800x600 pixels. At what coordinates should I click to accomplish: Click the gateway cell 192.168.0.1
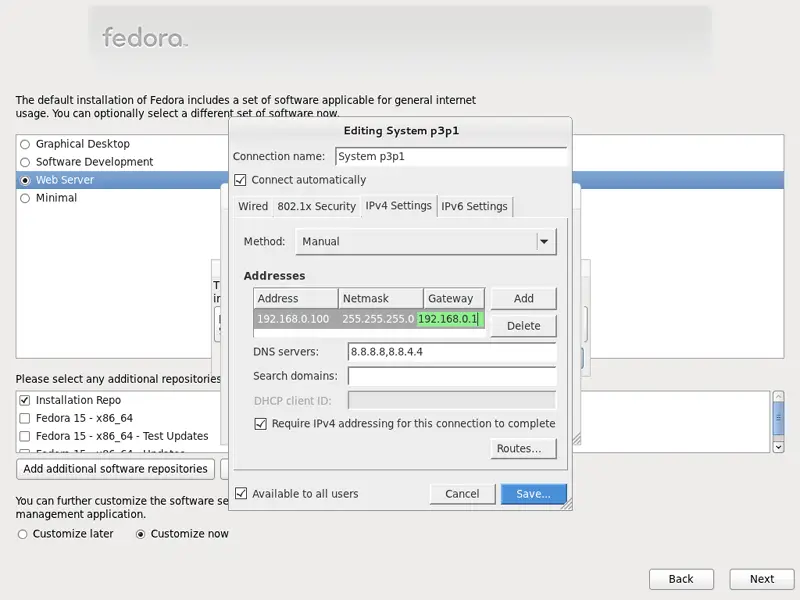tap(450, 319)
